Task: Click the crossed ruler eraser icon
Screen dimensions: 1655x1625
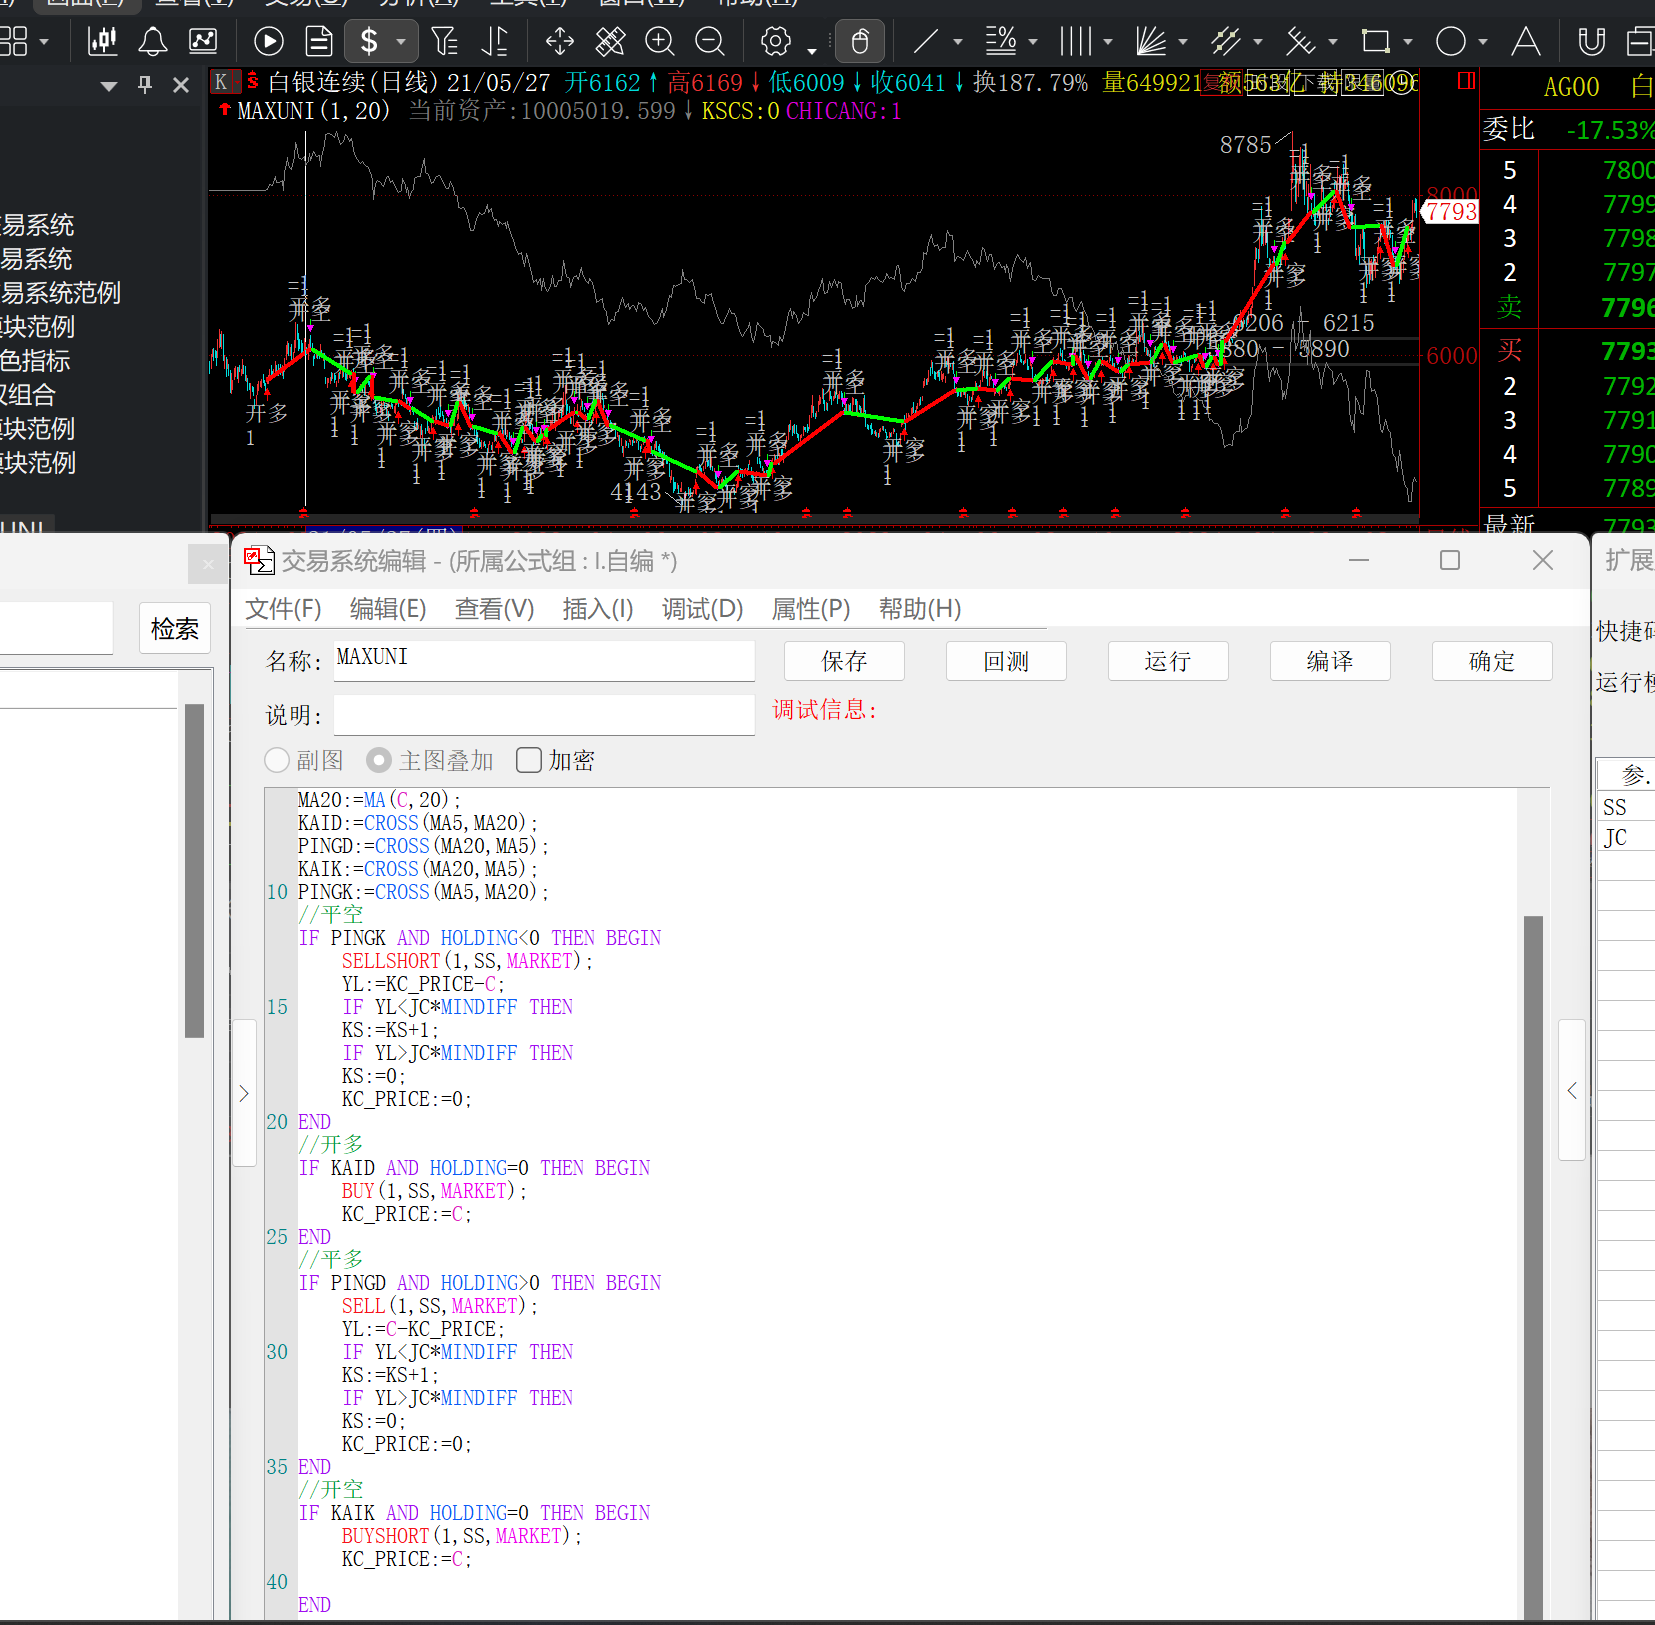Action: tap(610, 41)
